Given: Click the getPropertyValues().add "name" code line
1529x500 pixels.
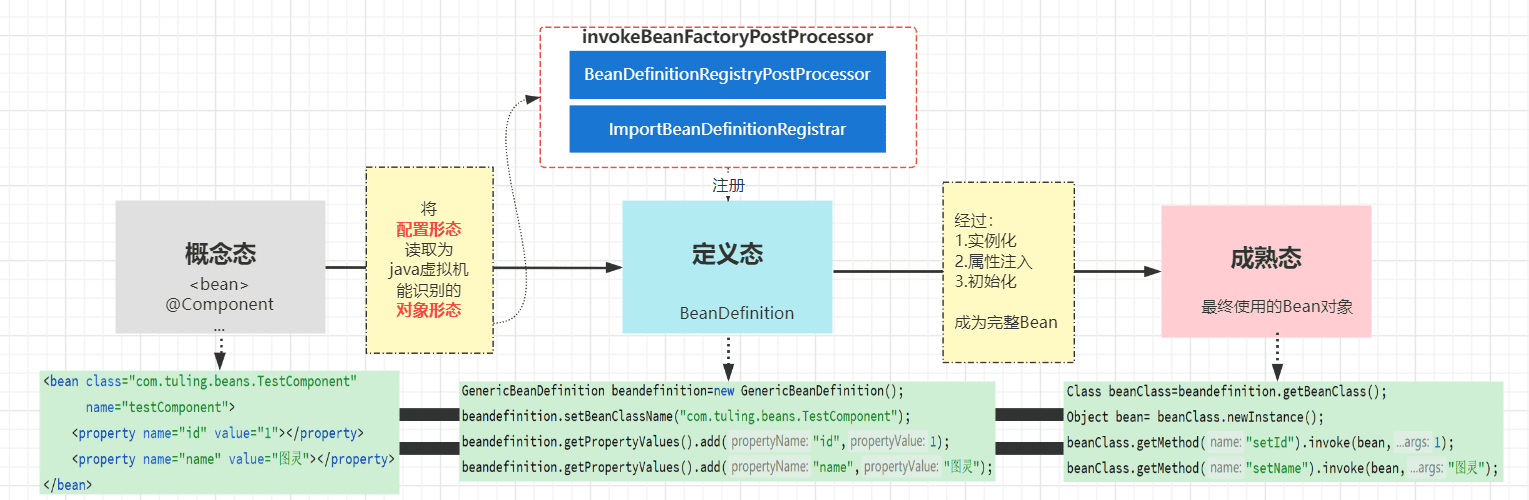Looking at the screenshot, I should (x=727, y=467).
